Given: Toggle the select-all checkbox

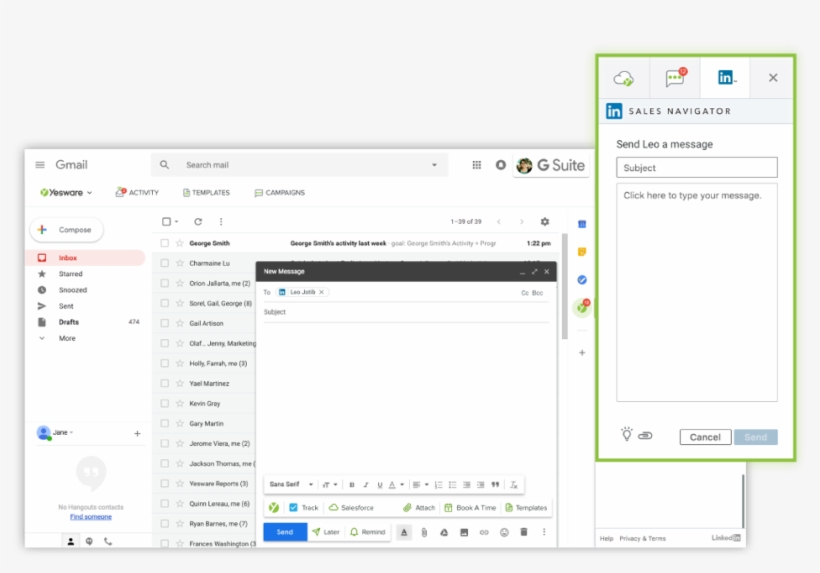Looking at the screenshot, I should pyautogui.click(x=166, y=222).
